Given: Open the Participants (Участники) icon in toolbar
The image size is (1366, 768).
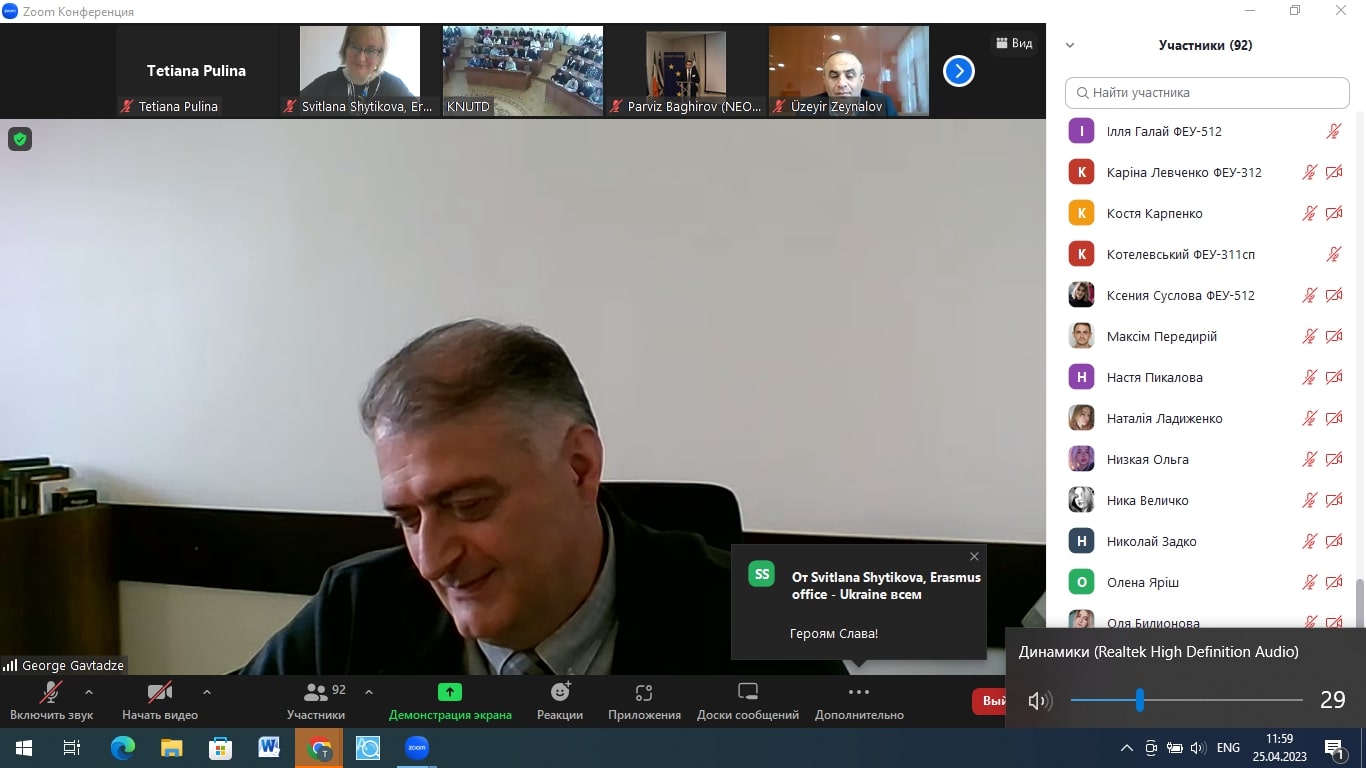Looking at the screenshot, I should [x=316, y=692].
